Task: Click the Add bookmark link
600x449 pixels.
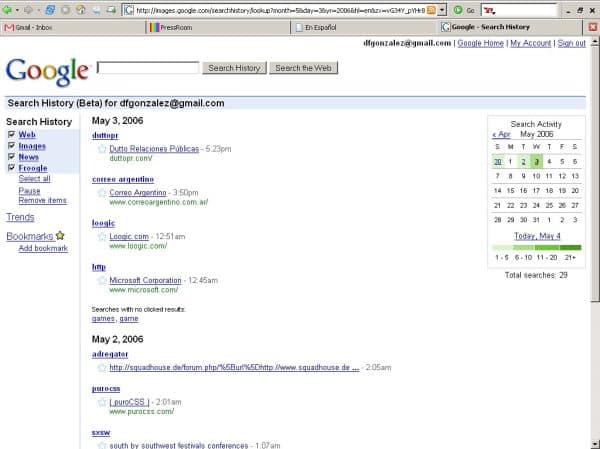Action: 43,248
